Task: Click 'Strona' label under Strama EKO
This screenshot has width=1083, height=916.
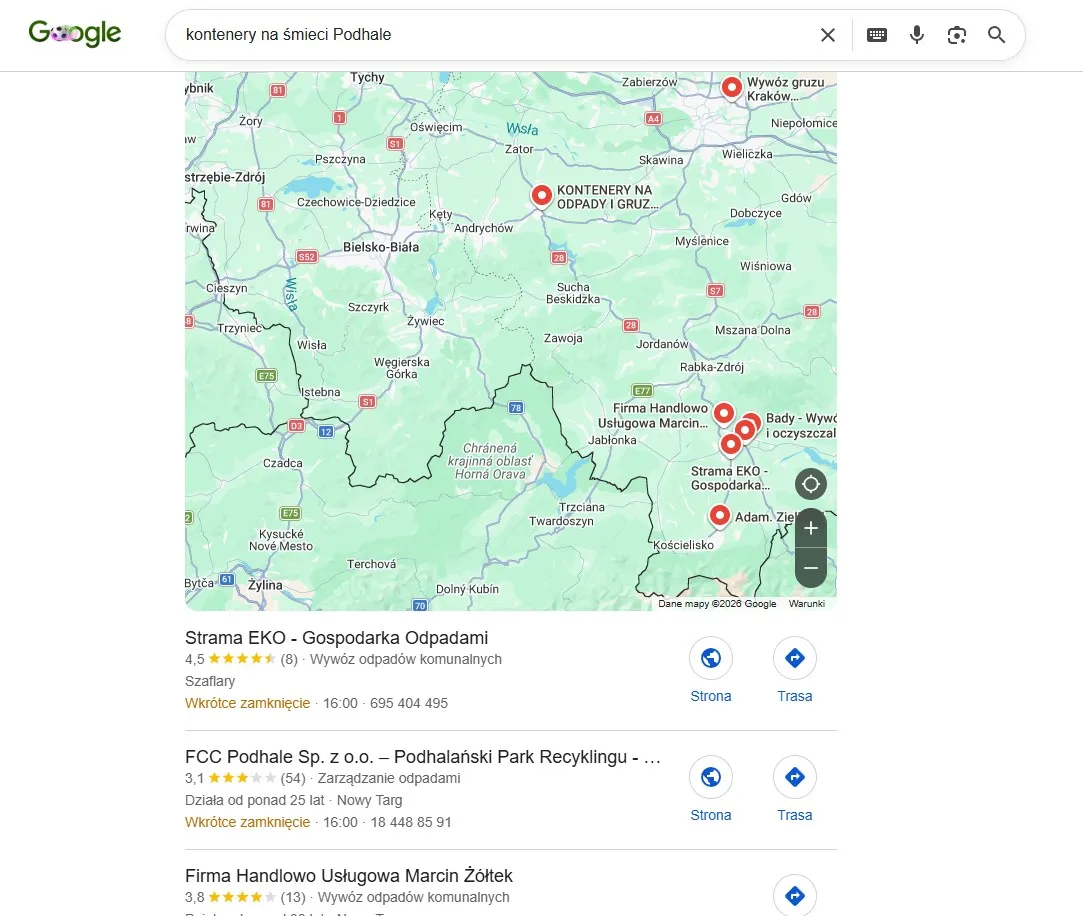Action: (x=711, y=696)
